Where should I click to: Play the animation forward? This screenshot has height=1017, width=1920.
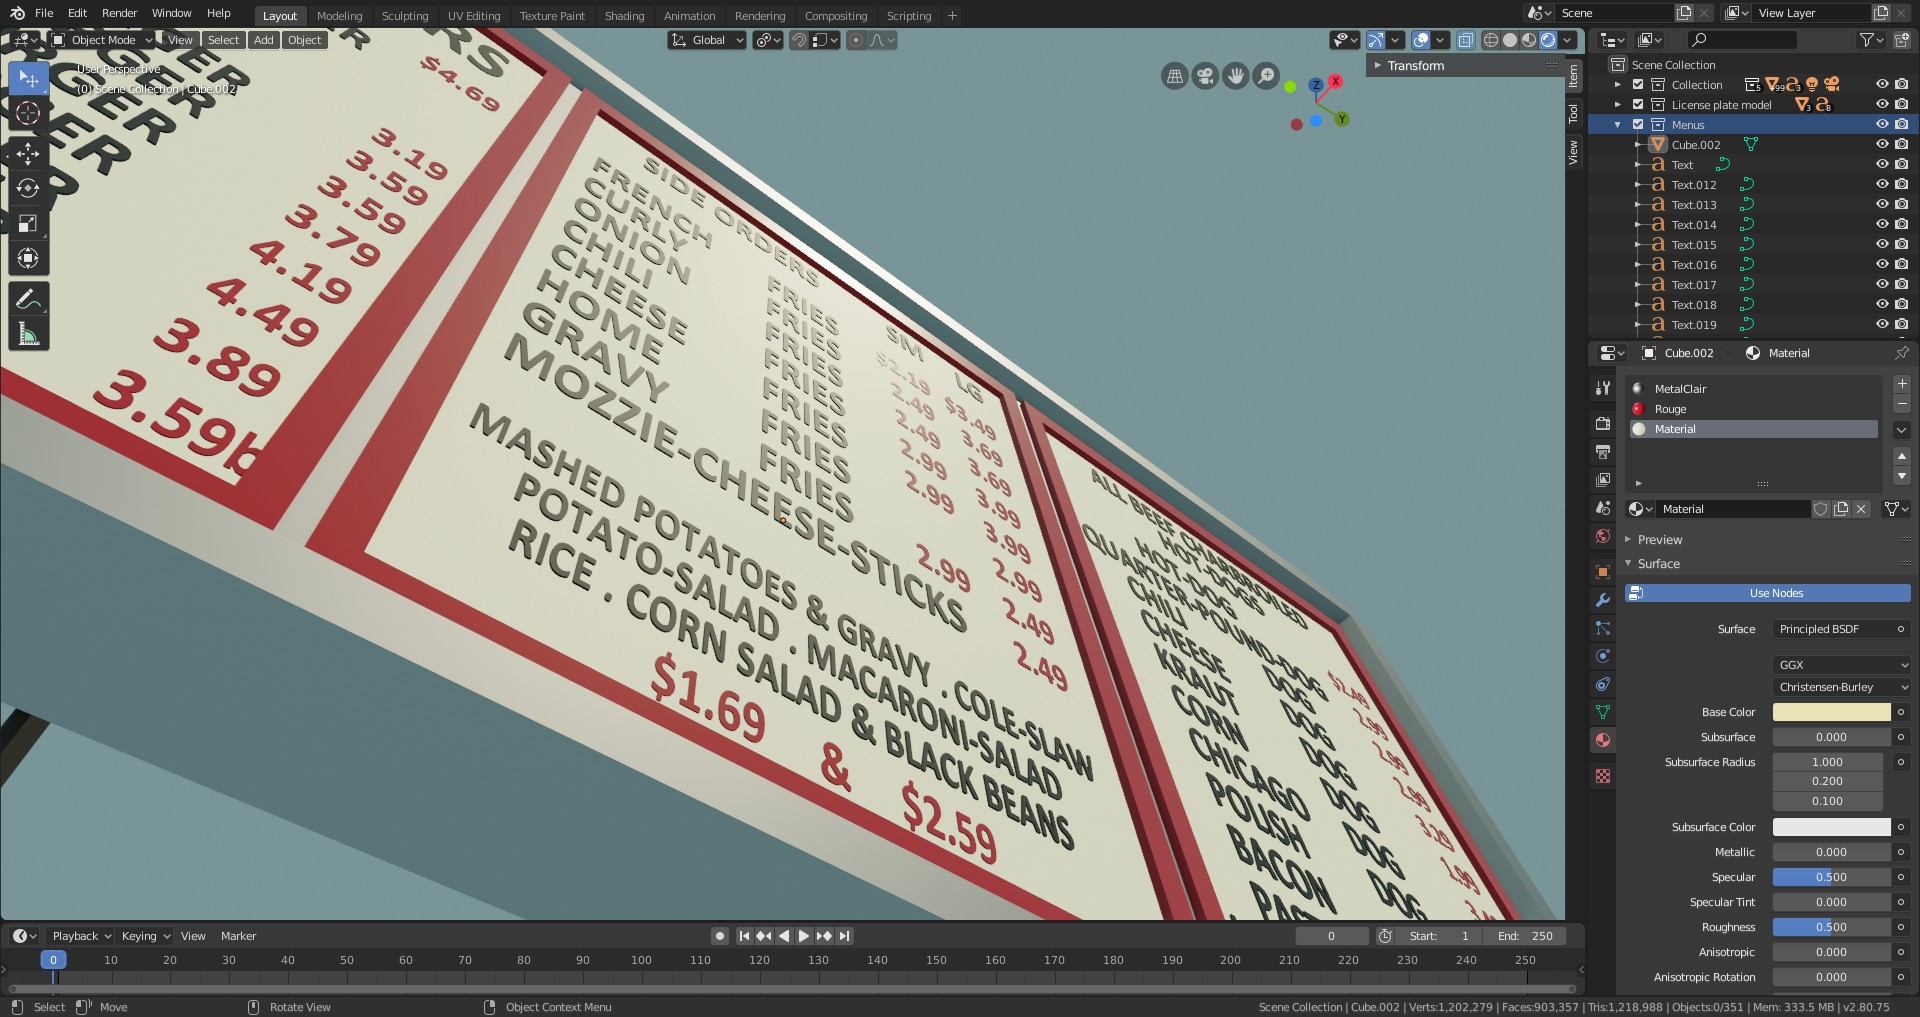pos(804,936)
